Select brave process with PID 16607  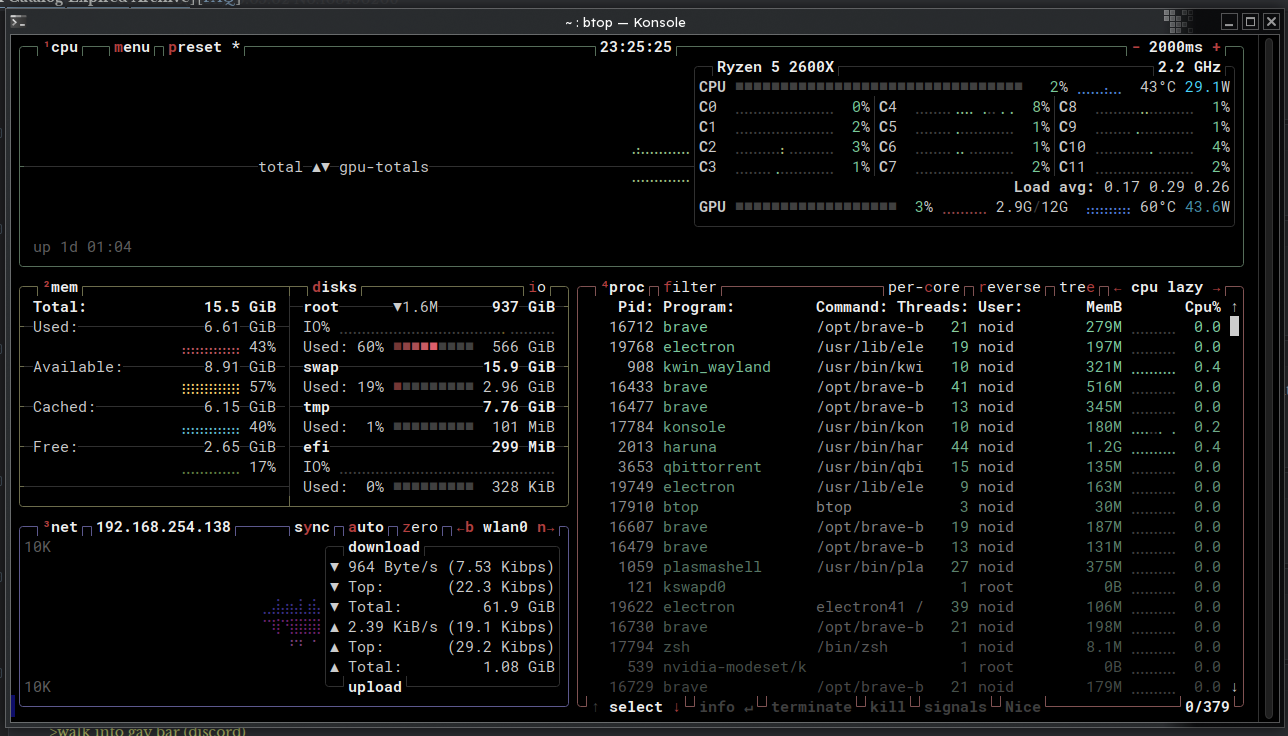click(x=915, y=527)
